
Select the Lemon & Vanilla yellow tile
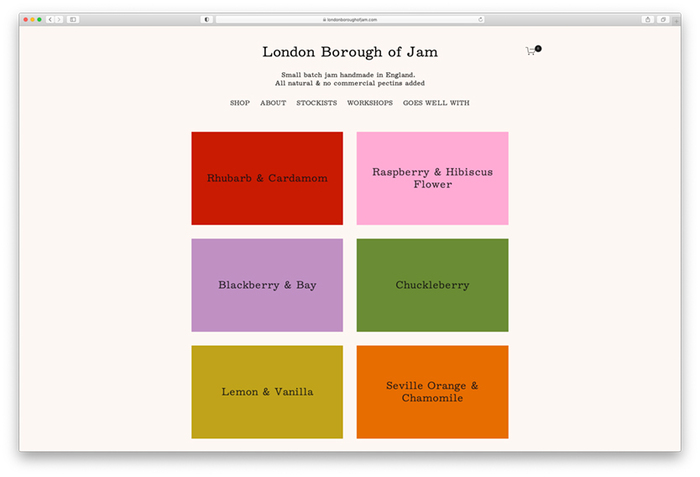[x=267, y=392]
